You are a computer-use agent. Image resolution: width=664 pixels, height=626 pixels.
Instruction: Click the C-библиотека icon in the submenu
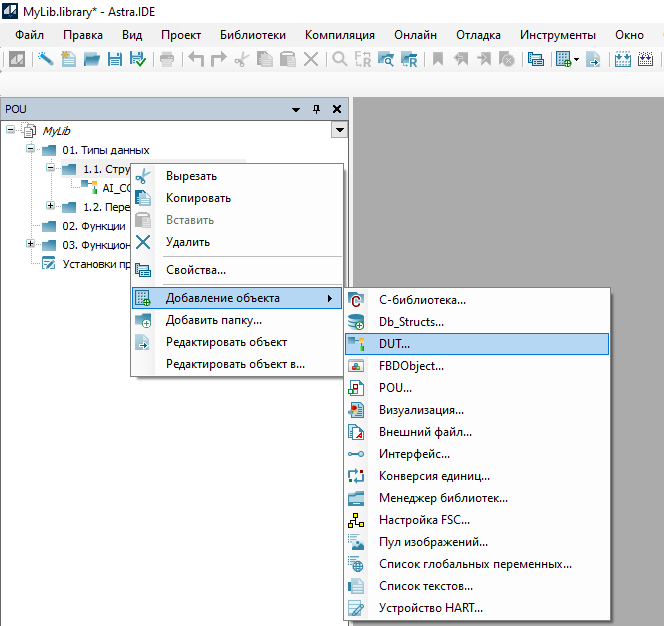(x=357, y=300)
